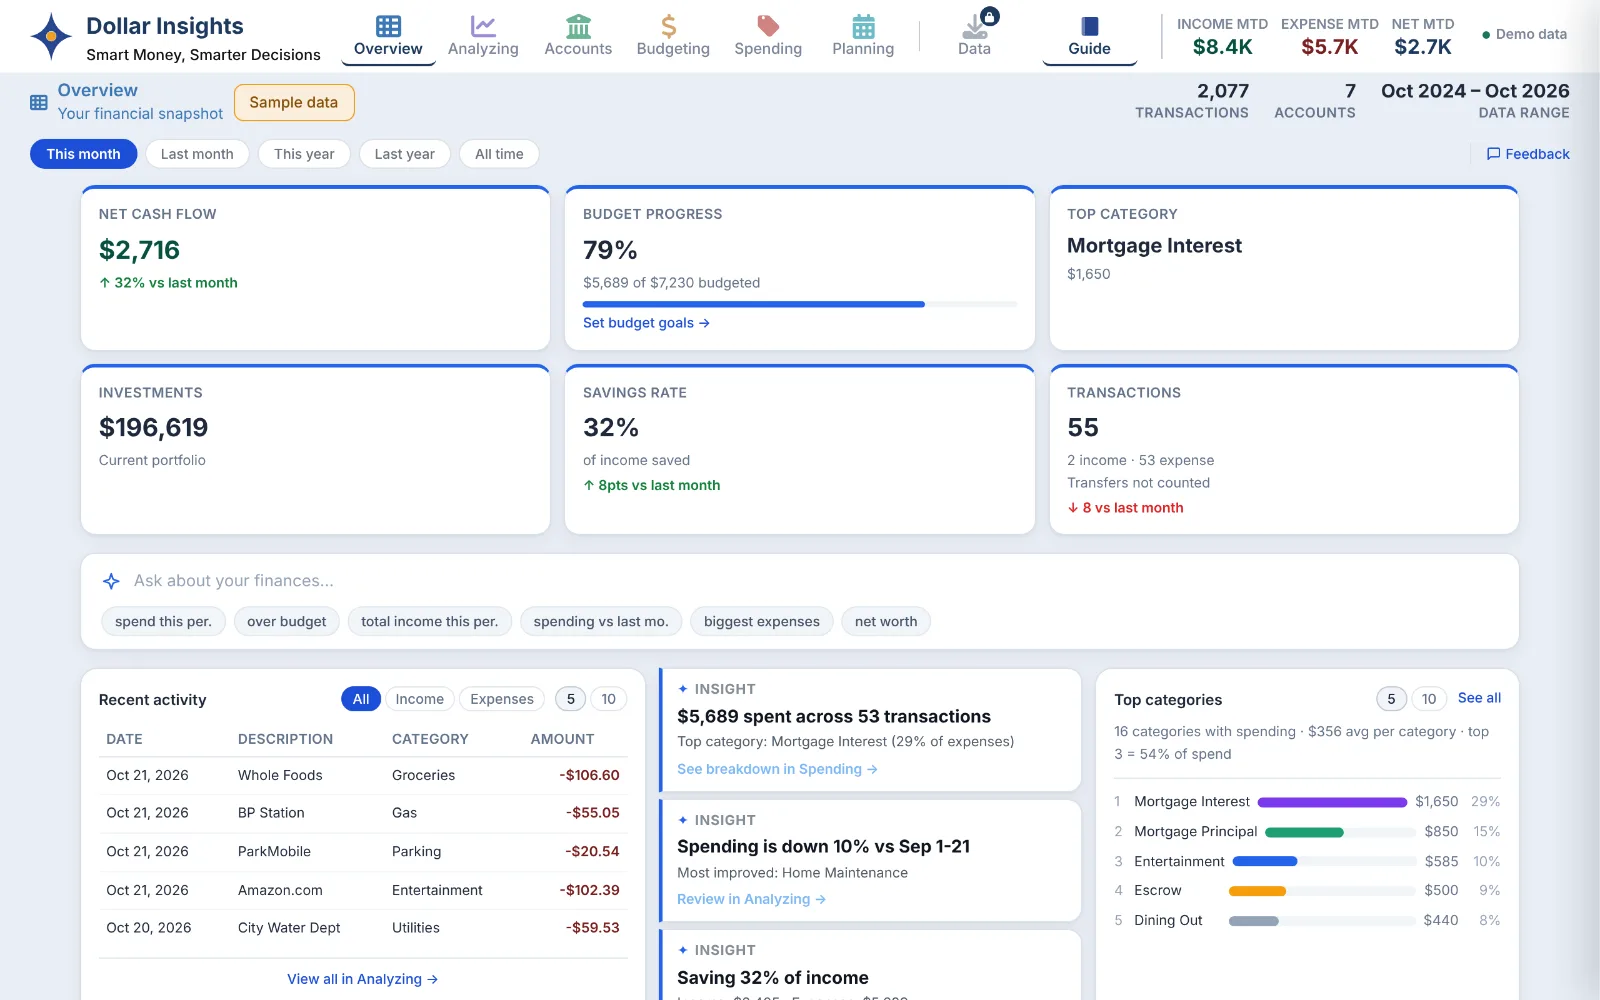Click Mortgage Interest purple bar

1332,802
